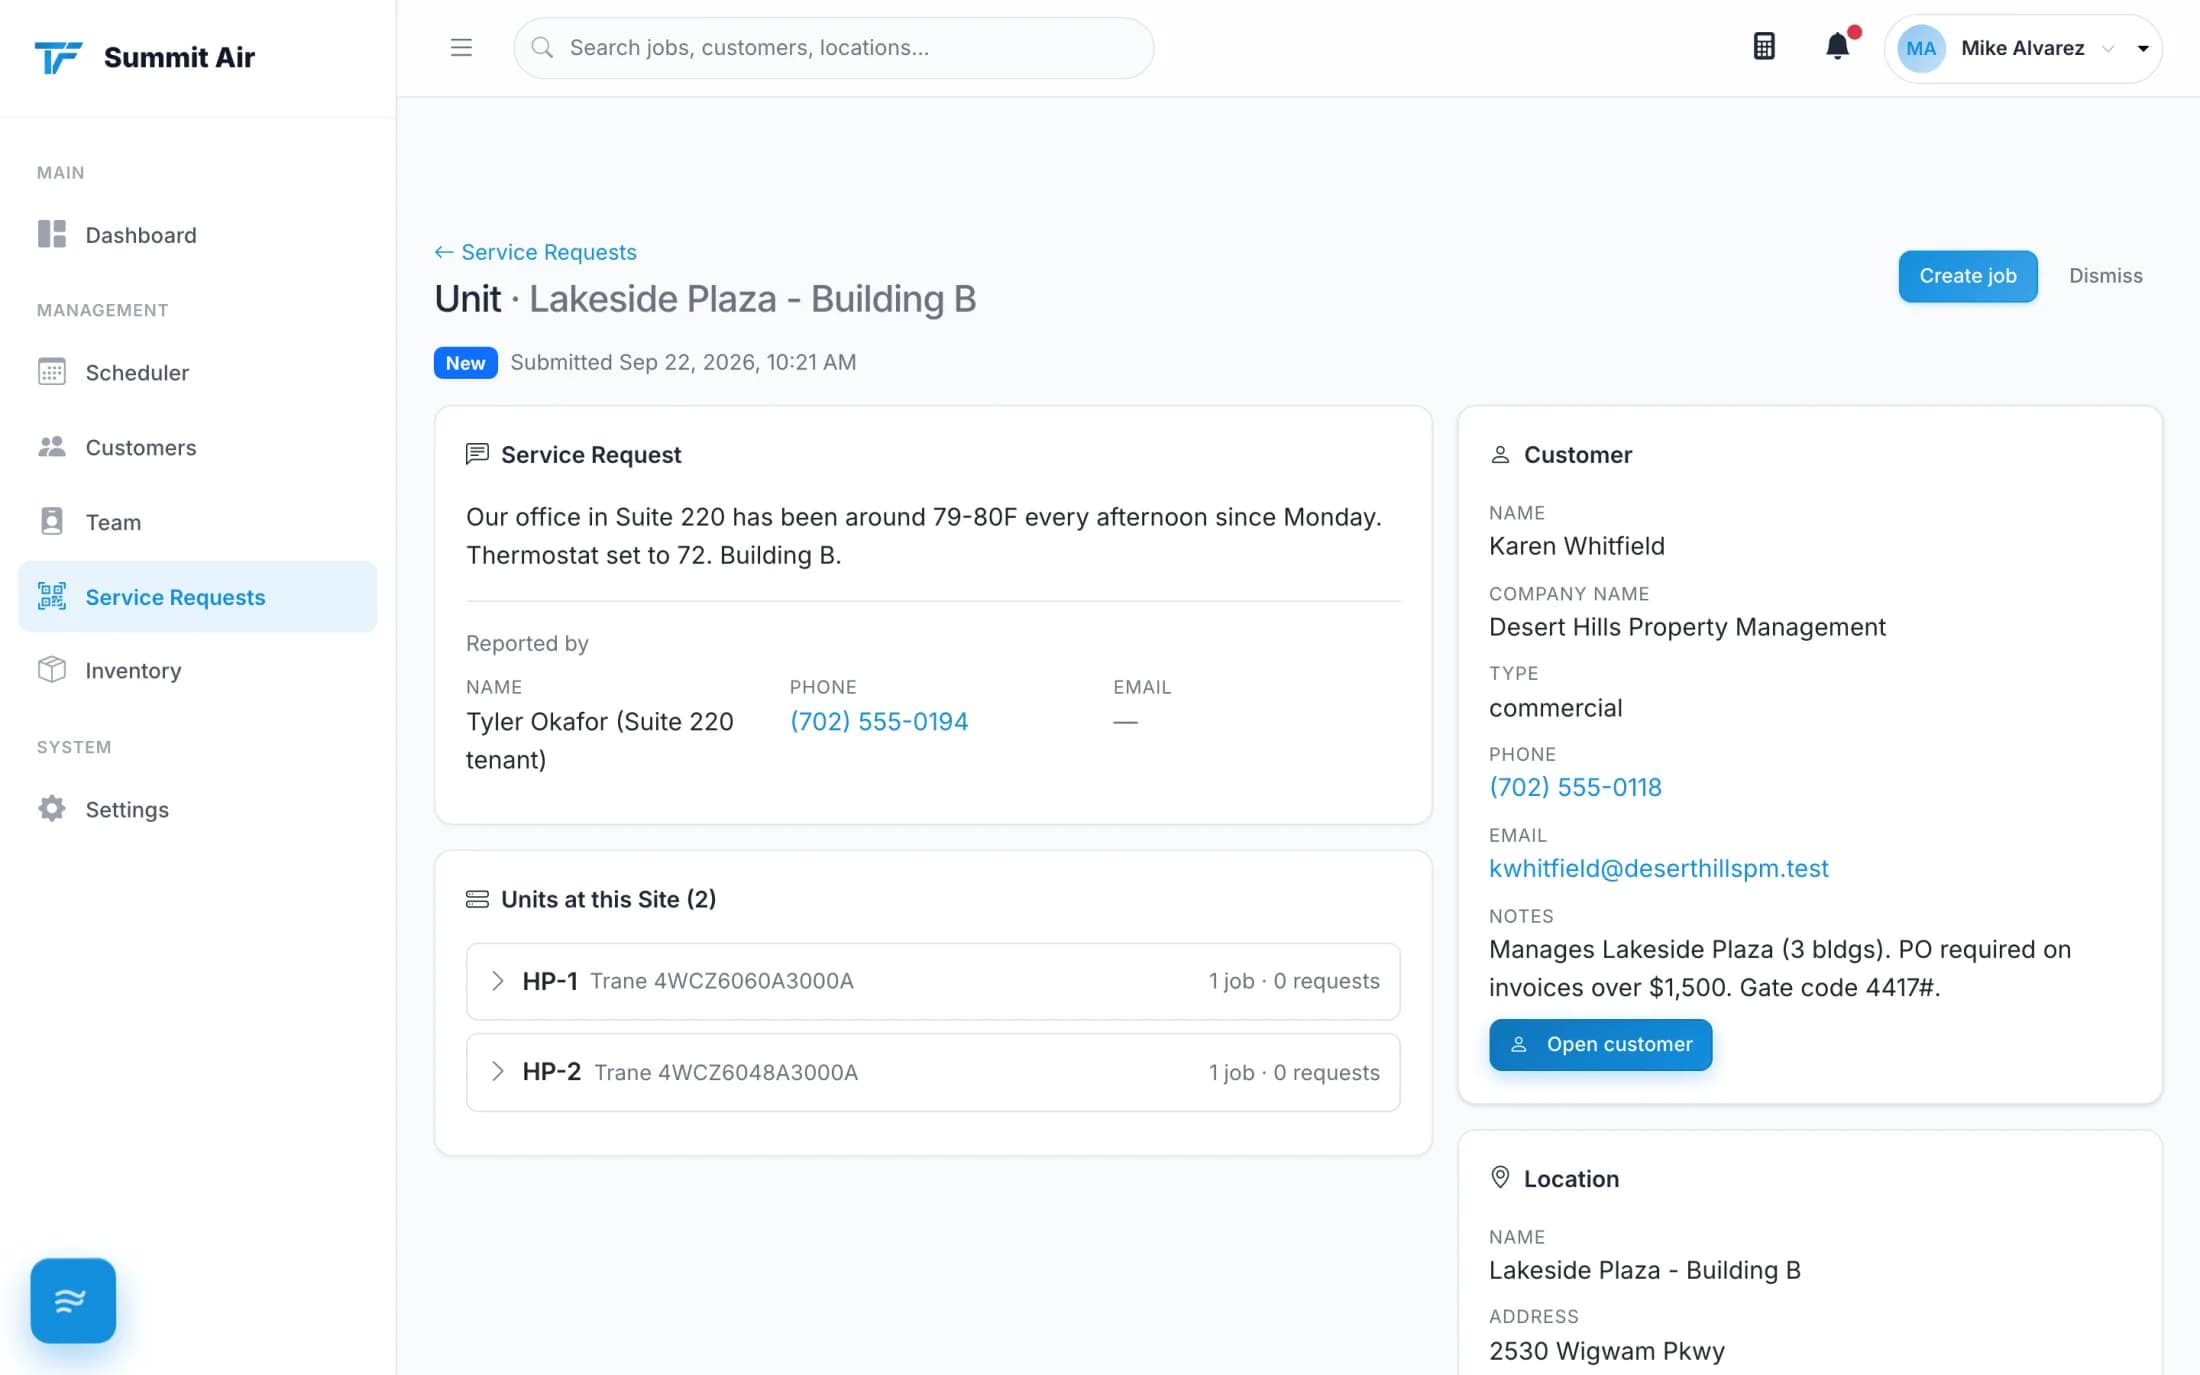Click the Units at this Site heading

click(608, 899)
